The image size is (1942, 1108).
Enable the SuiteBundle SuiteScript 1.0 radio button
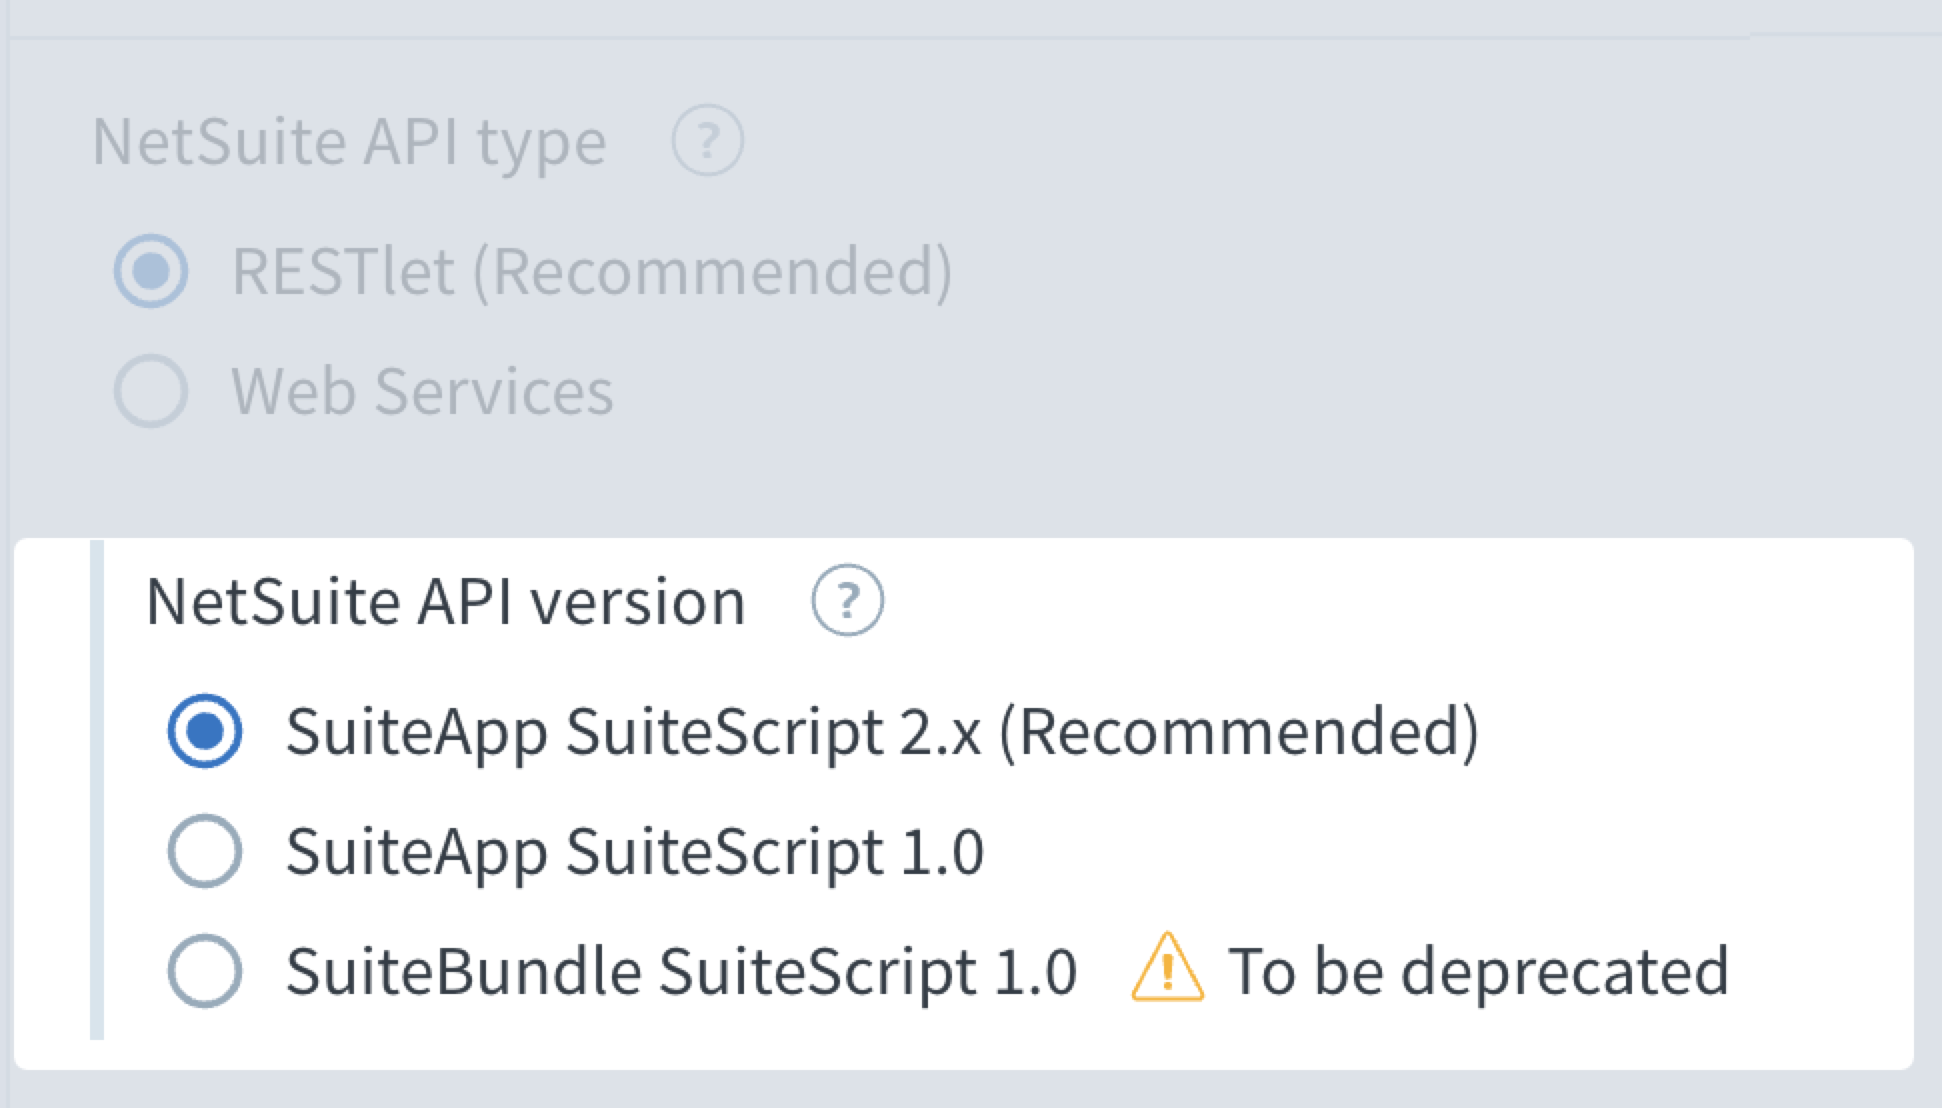pyautogui.click(x=205, y=971)
